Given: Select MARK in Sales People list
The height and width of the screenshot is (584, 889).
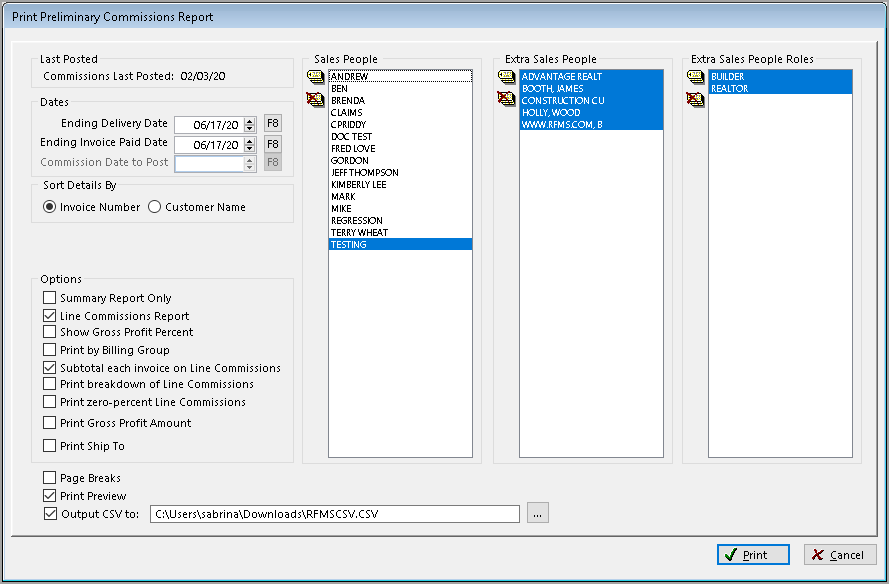Looking at the screenshot, I should pyautogui.click(x=400, y=196).
